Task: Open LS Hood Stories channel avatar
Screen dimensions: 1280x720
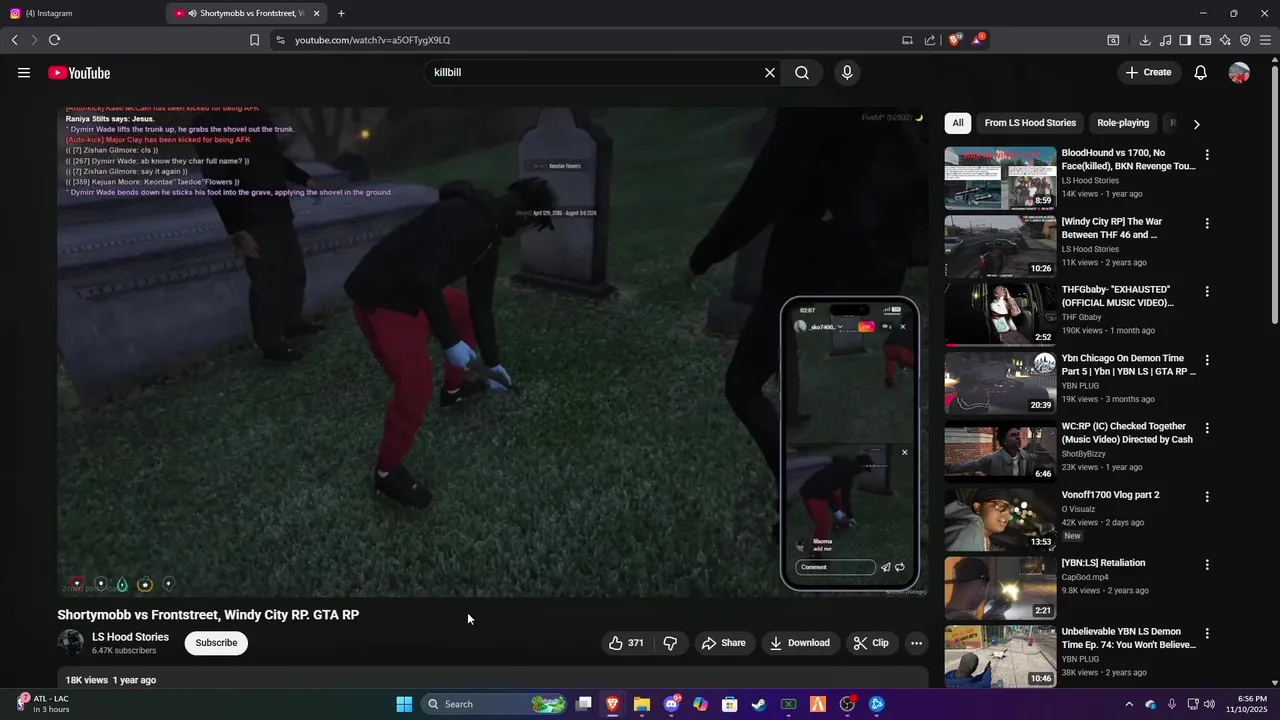Action: [x=70, y=643]
